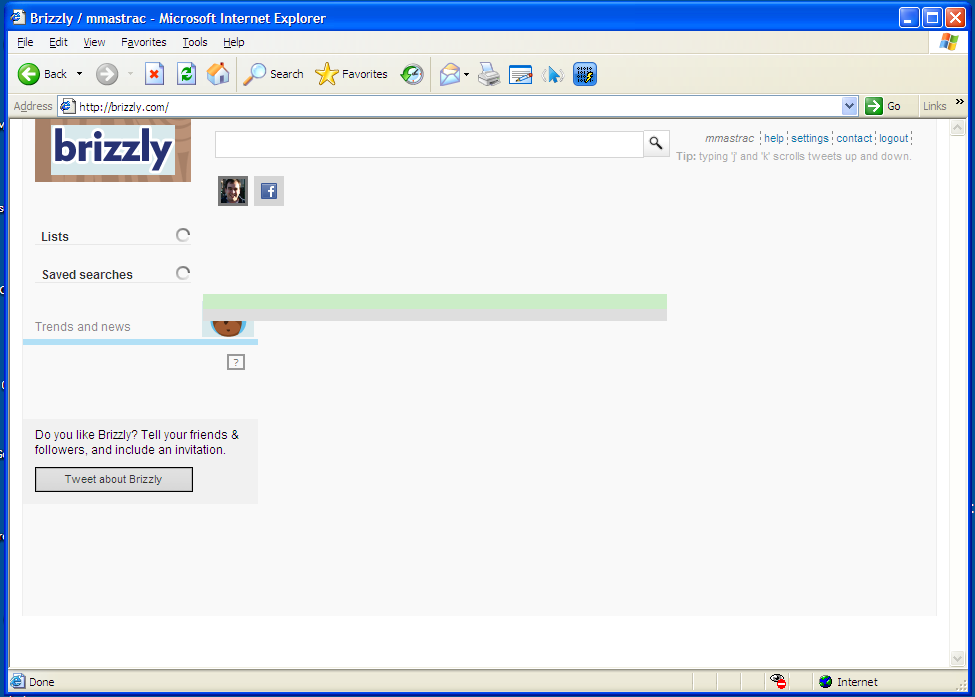Click the brizzly logo
The image size is (975, 697).
[x=113, y=150]
